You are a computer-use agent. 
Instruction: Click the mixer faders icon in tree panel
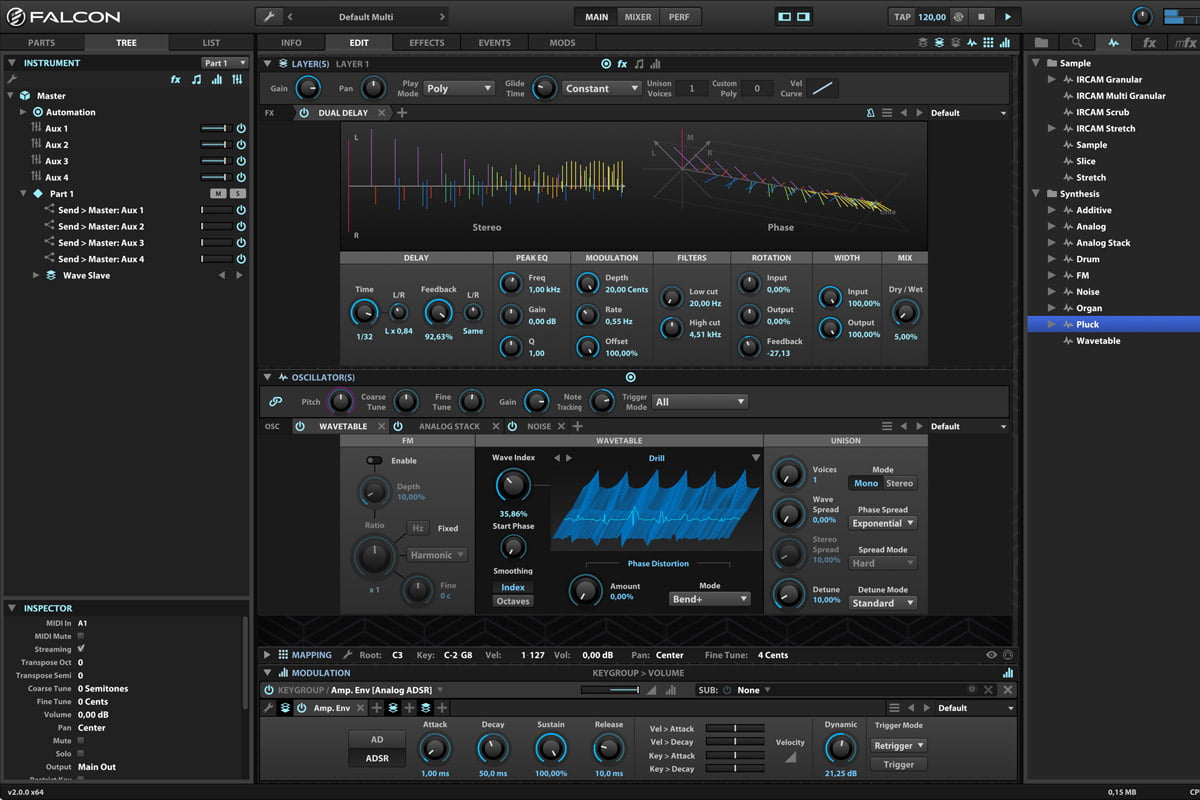237,79
